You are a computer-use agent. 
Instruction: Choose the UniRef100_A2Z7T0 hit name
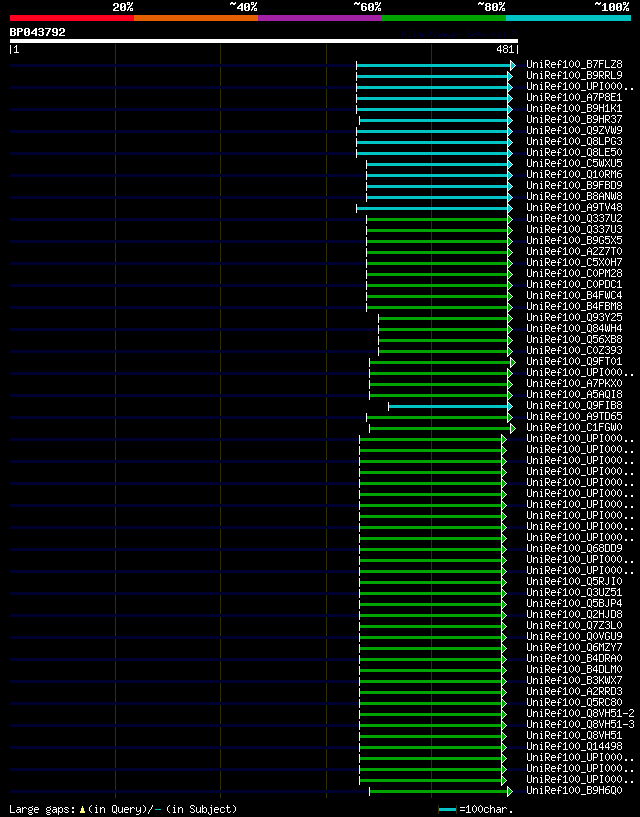(574, 251)
